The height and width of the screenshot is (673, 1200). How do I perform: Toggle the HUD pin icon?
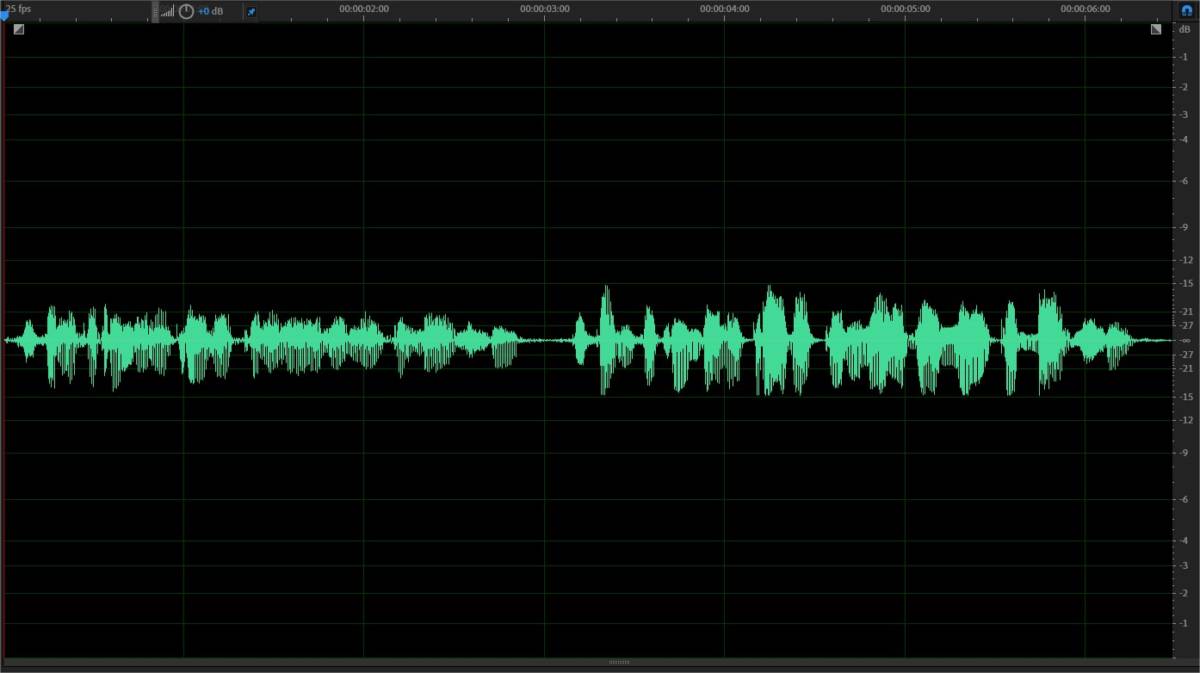point(251,11)
